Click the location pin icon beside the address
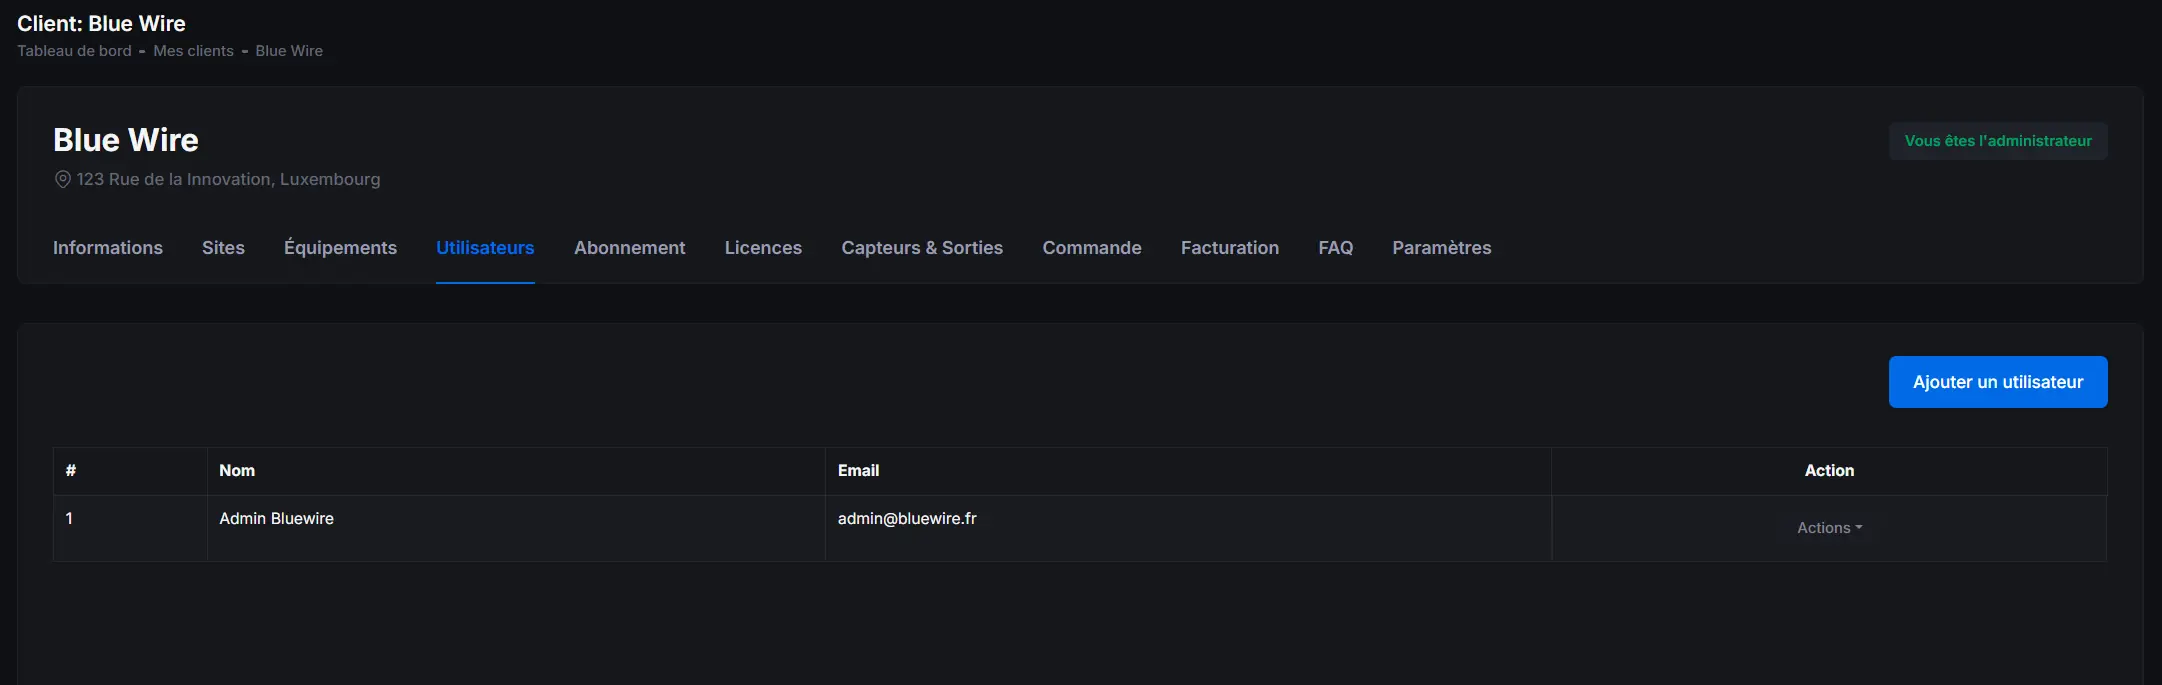The height and width of the screenshot is (685, 2162). point(62,179)
